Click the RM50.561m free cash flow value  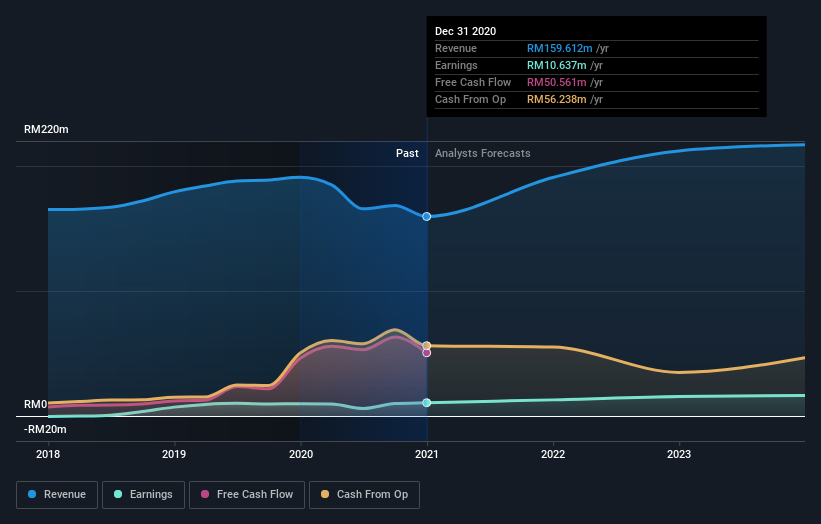(x=557, y=83)
